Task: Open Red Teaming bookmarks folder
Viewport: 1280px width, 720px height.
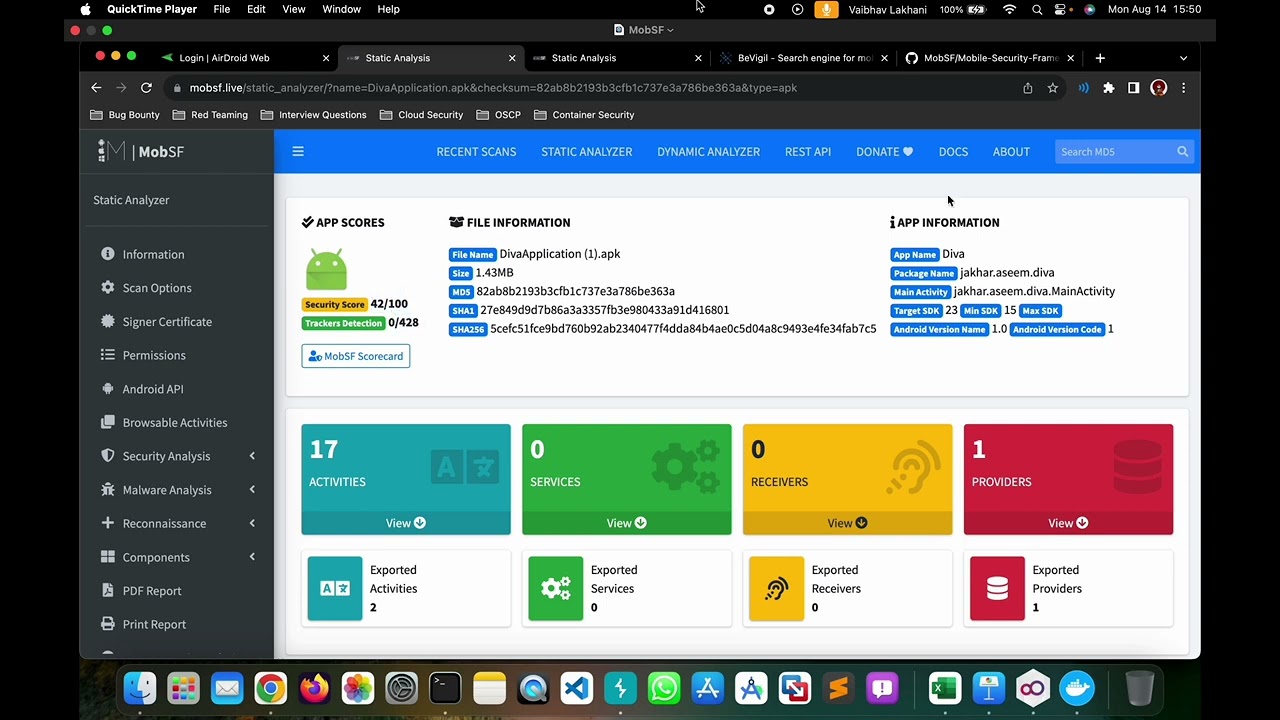Action: (x=211, y=115)
